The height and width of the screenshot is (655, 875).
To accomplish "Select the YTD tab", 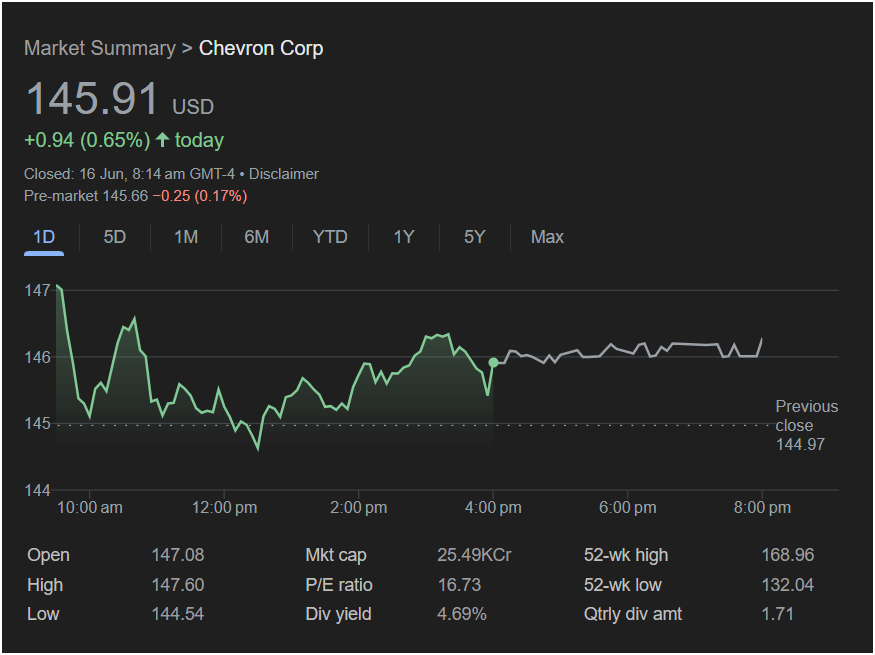I will [330, 237].
